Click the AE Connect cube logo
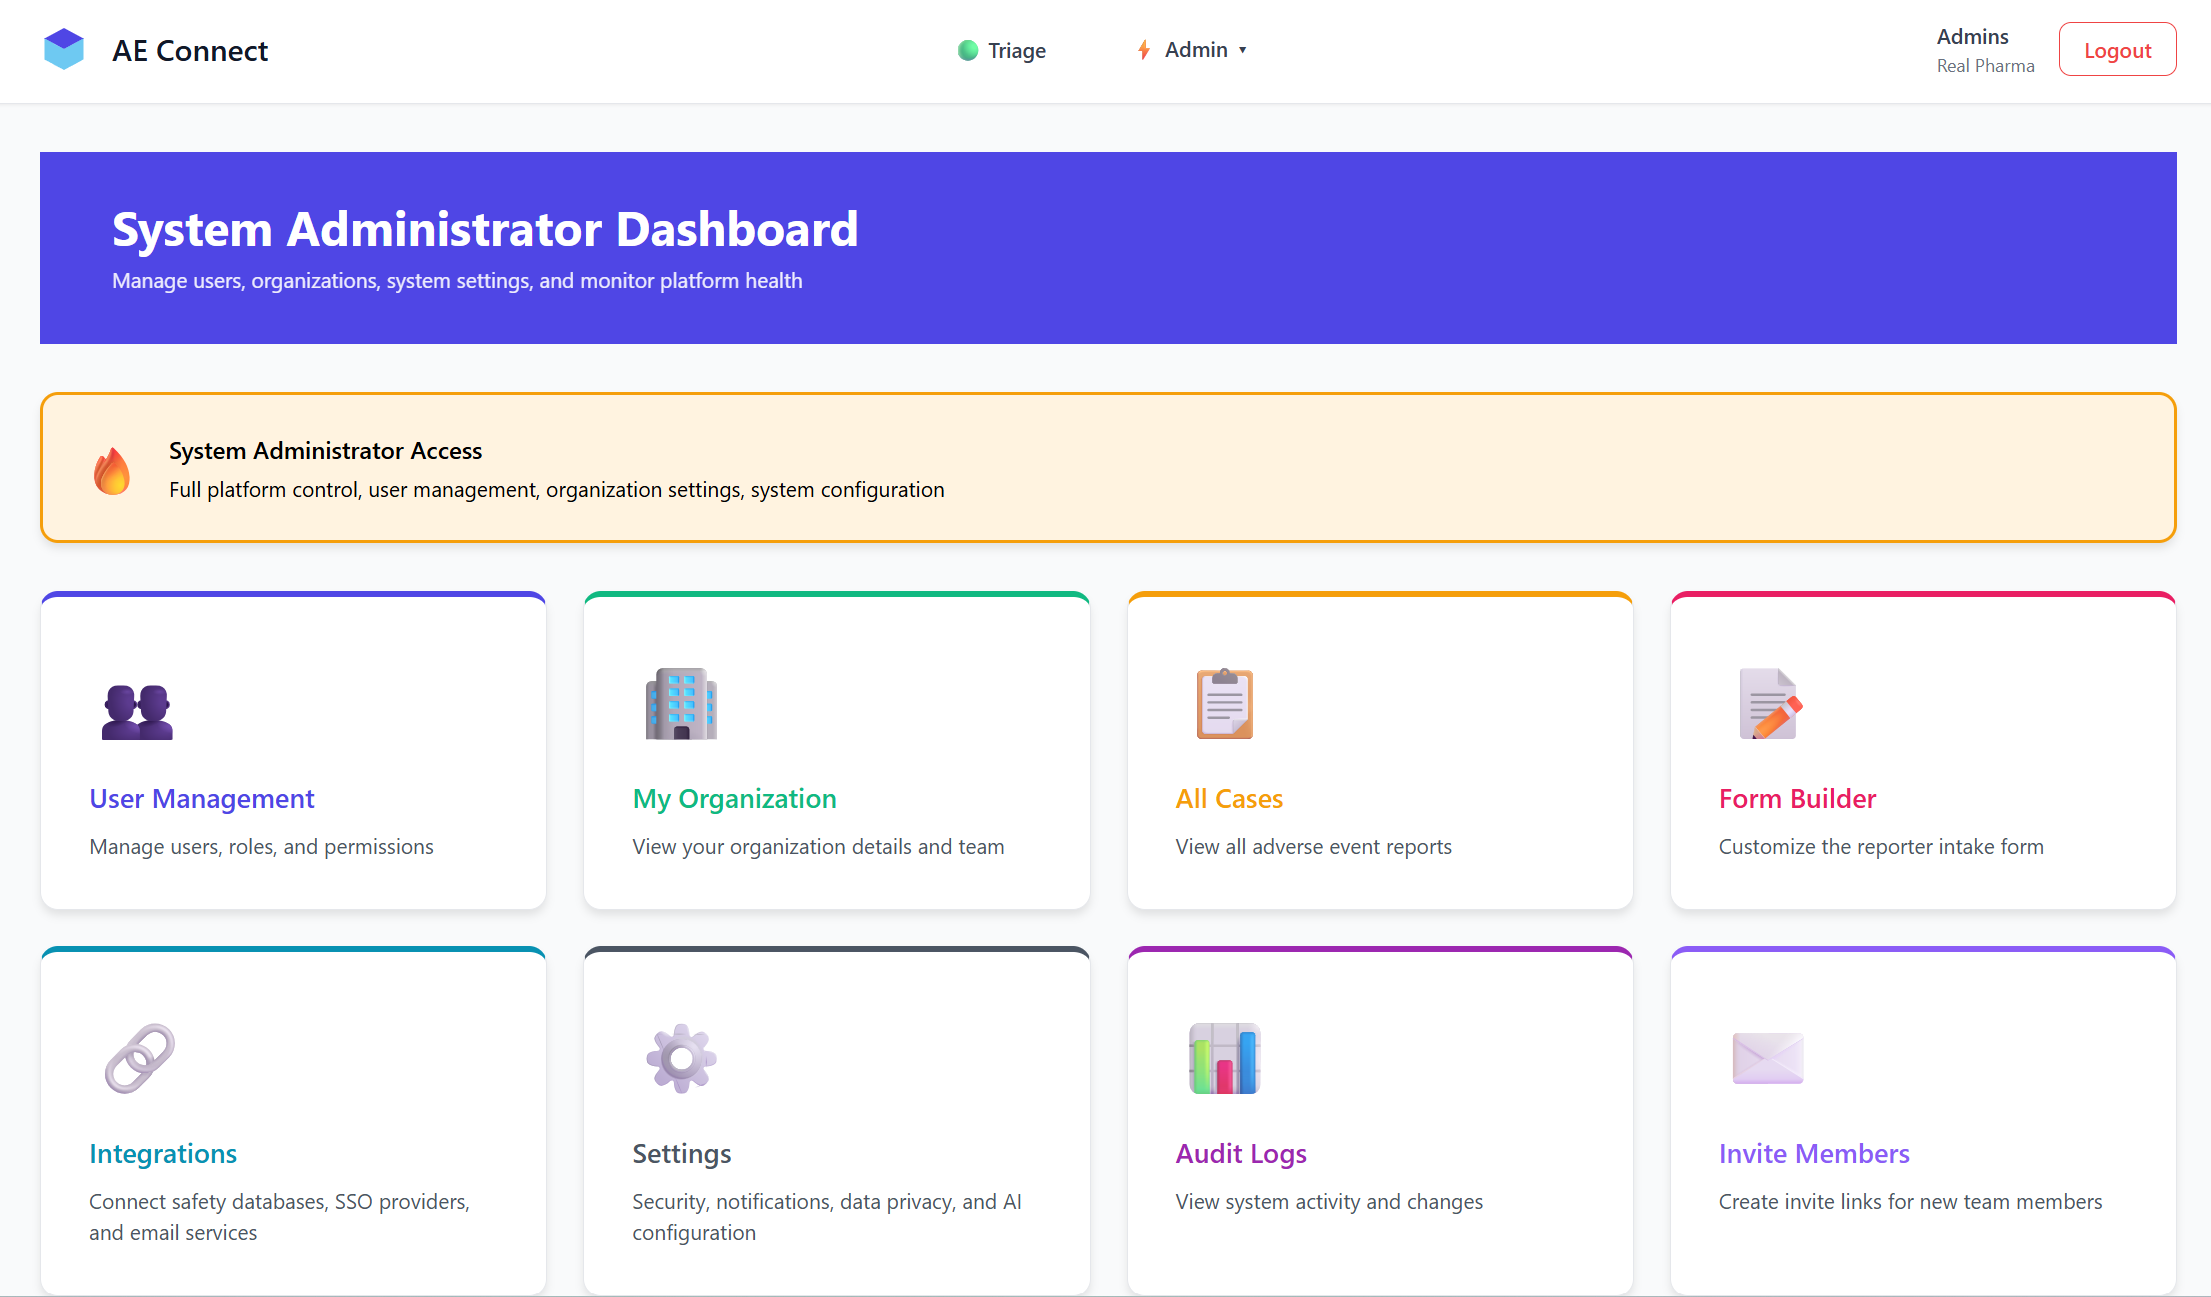 pyautogui.click(x=64, y=50)
